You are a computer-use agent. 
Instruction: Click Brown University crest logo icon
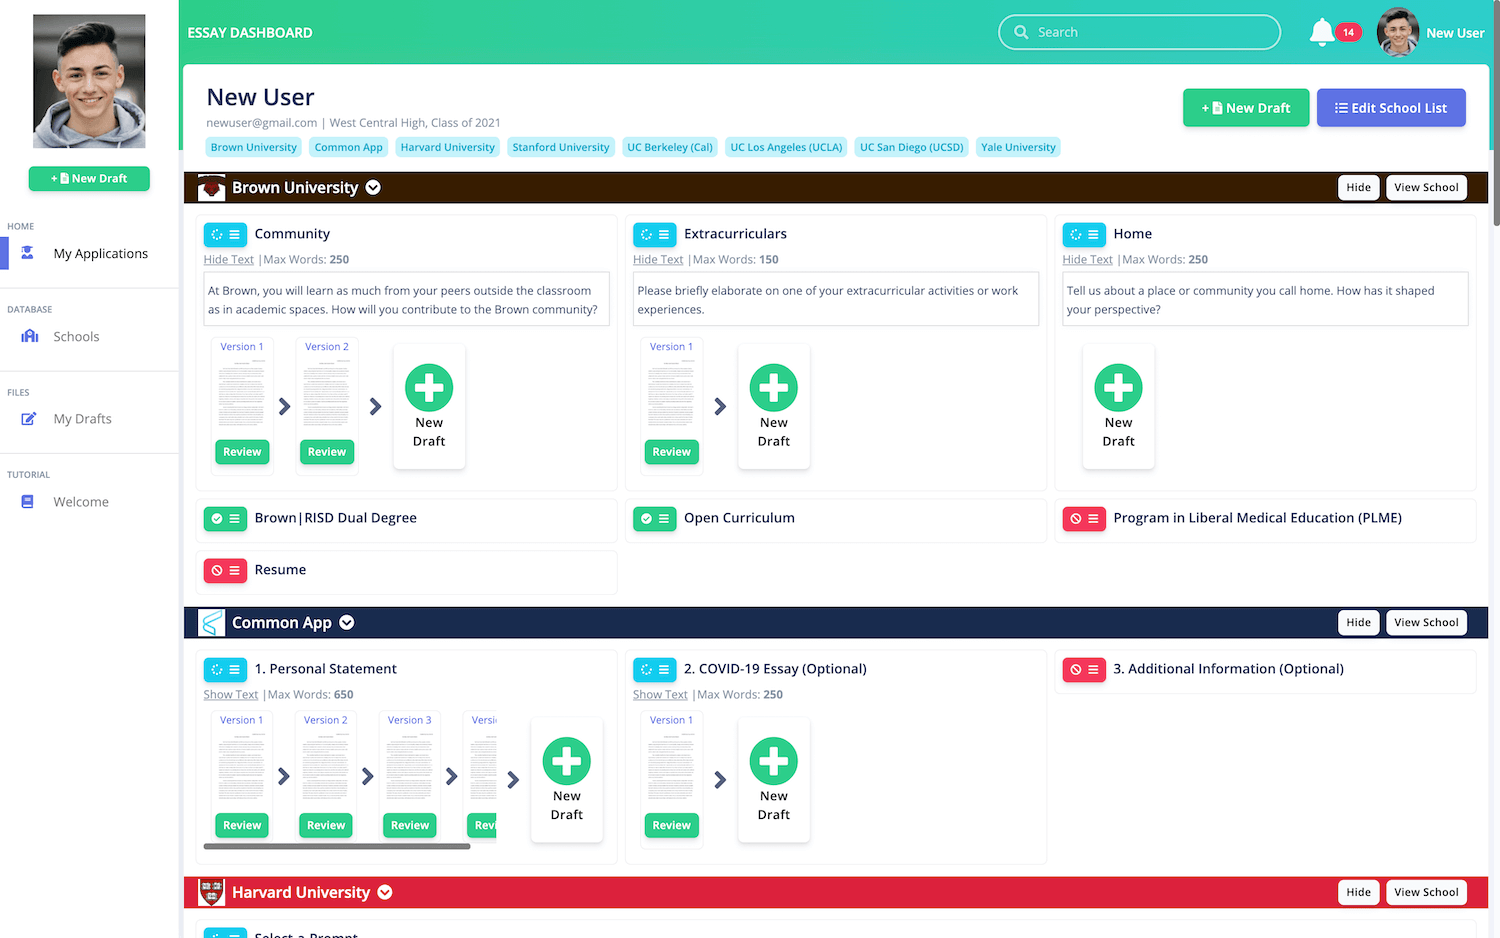click(211, 188)
